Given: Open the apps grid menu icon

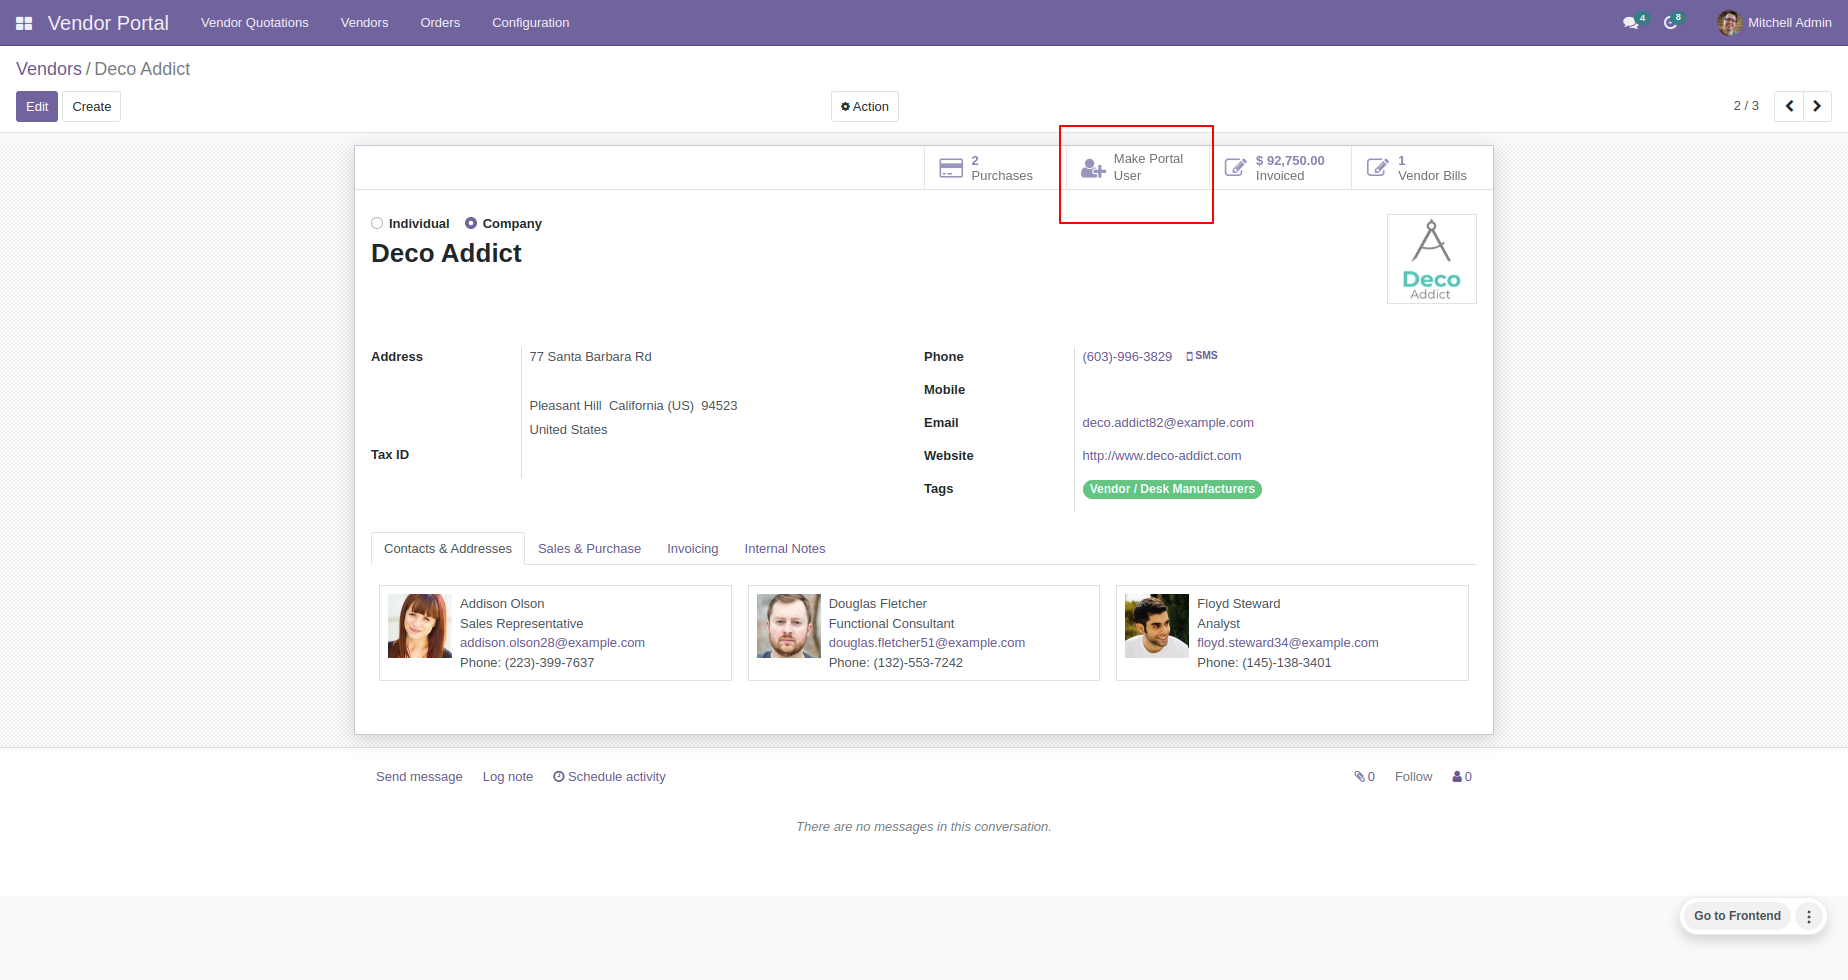Looking at the screenshot, I should click(24, 23).
